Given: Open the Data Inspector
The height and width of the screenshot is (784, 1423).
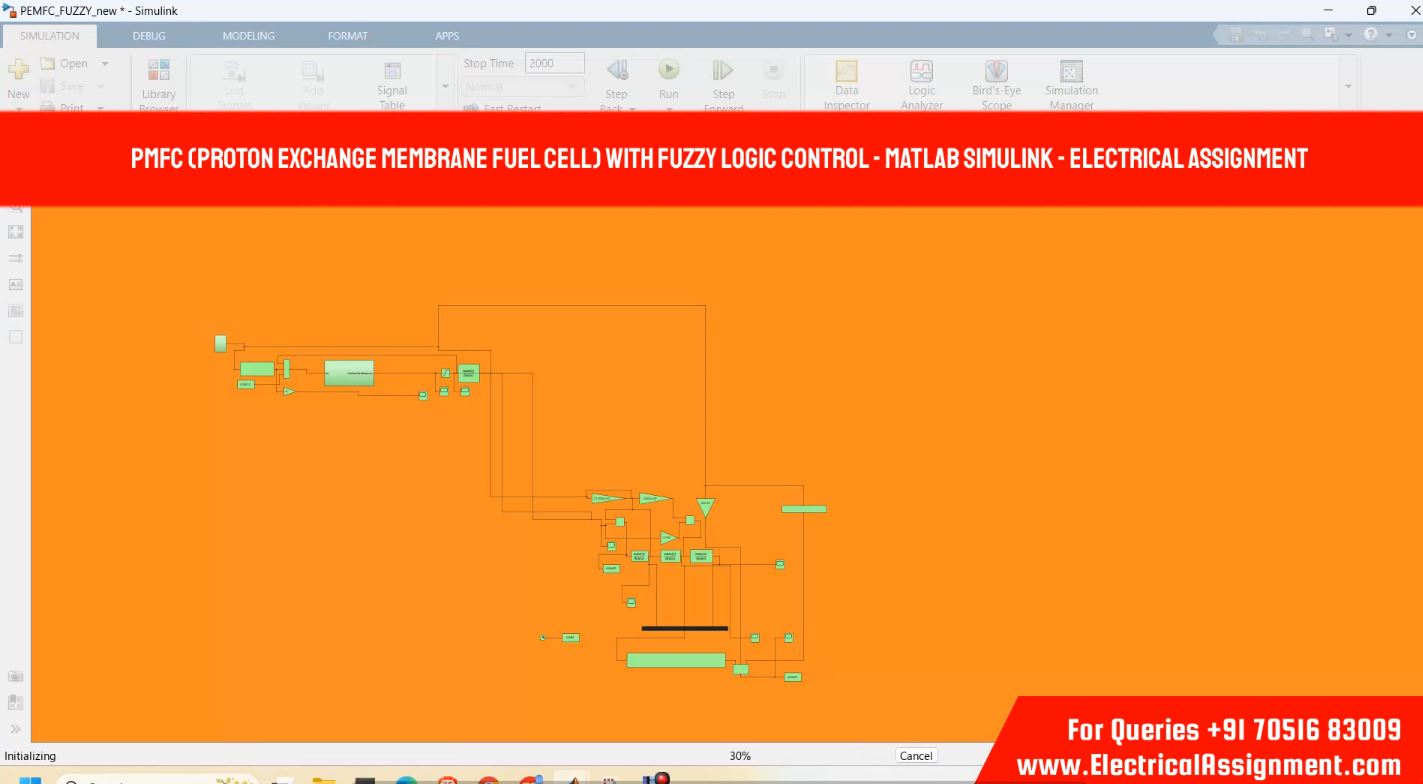Looking at the screenshot, I should [846, 73].
